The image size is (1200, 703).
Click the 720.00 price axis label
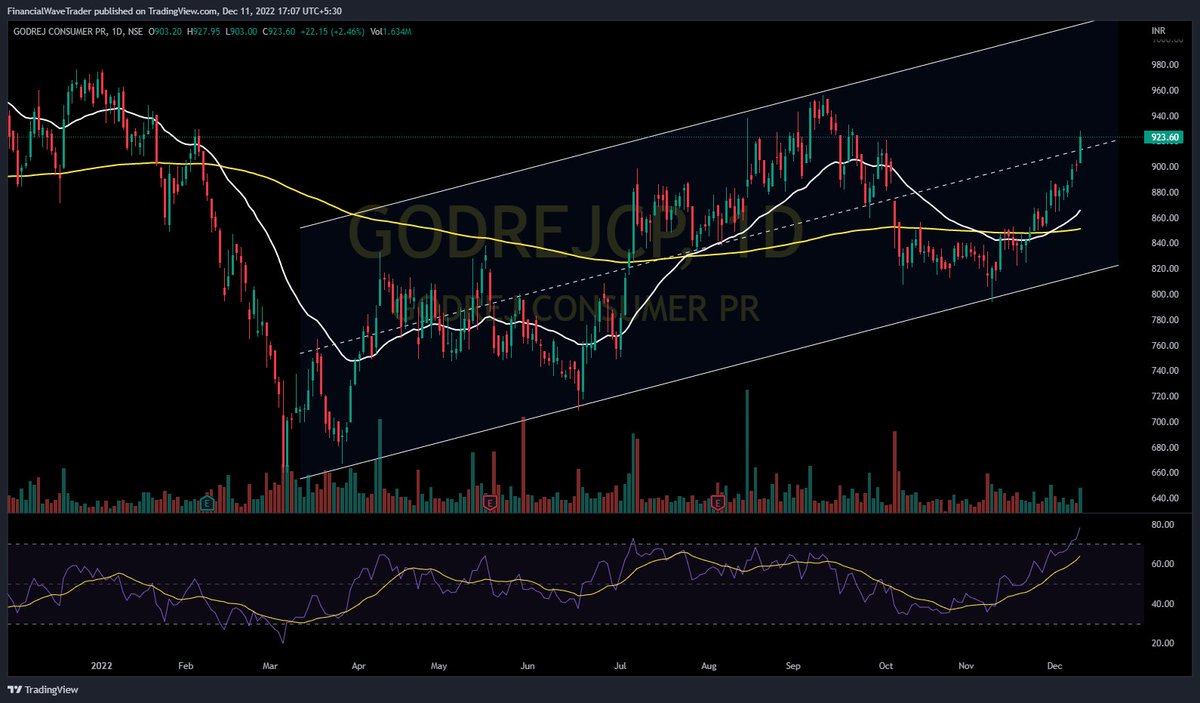[1163, 396]
